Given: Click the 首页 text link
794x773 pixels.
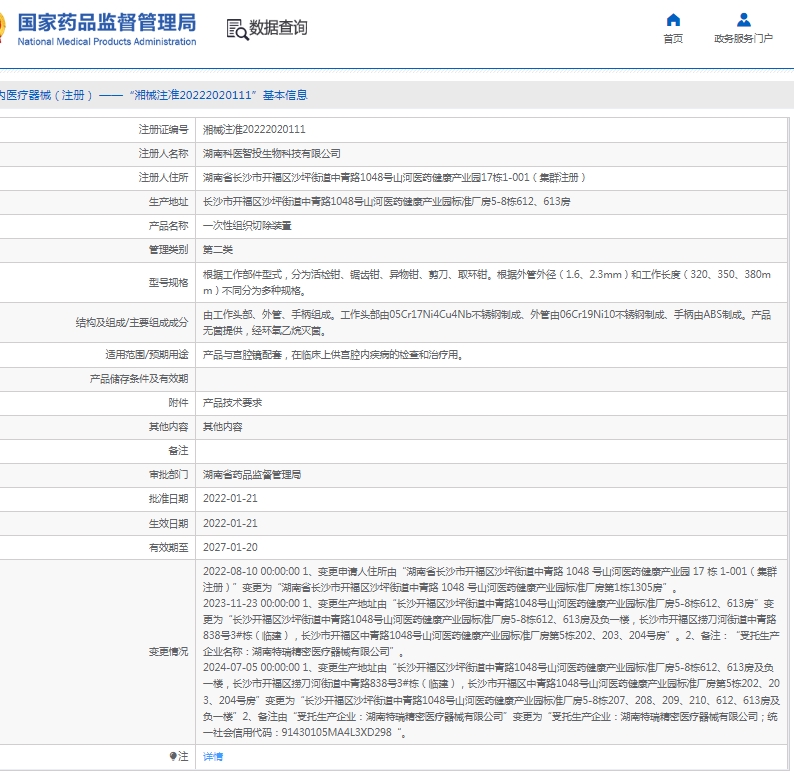Looking at the screenshot, I should (673, 38).
